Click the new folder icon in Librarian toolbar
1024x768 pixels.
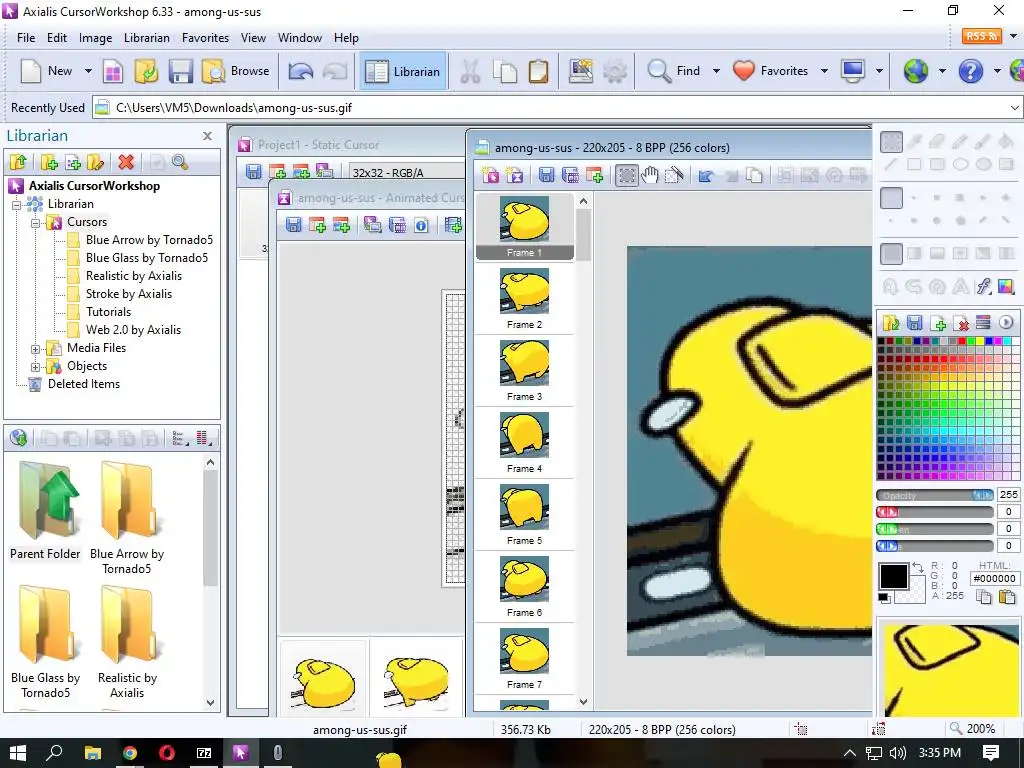[x=49, y=162]
